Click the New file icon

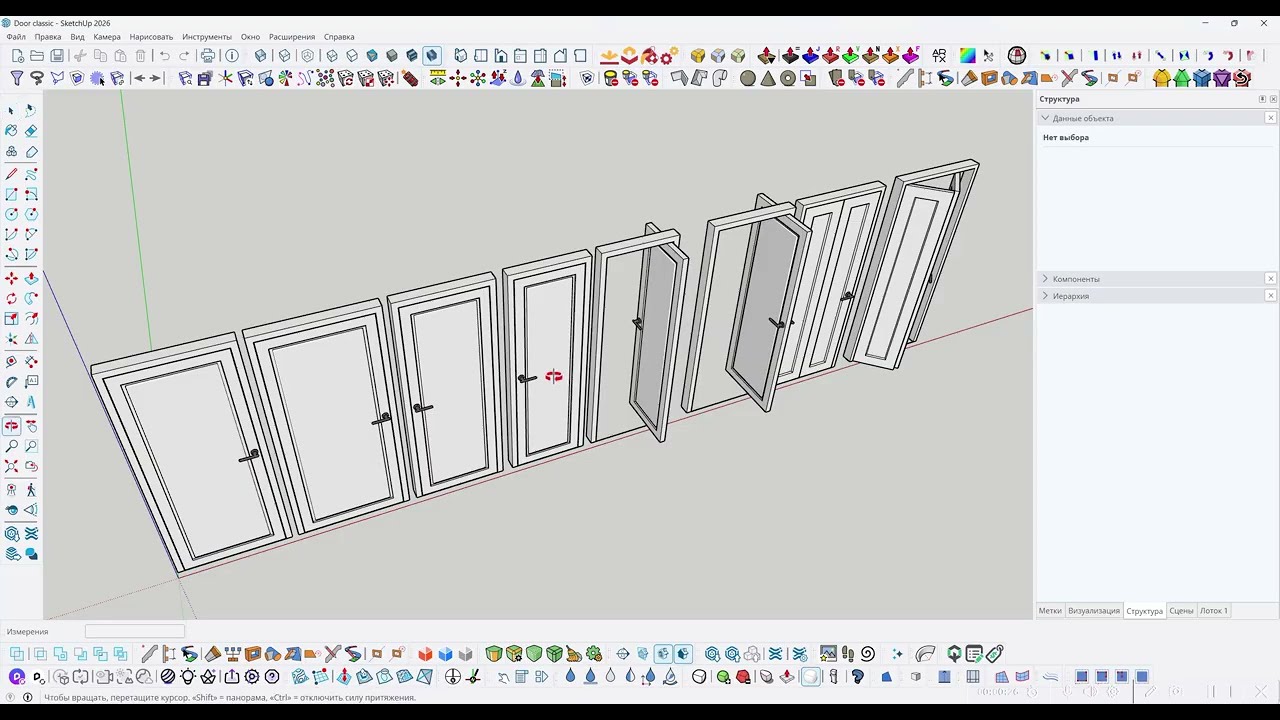[x=17, y=56]
